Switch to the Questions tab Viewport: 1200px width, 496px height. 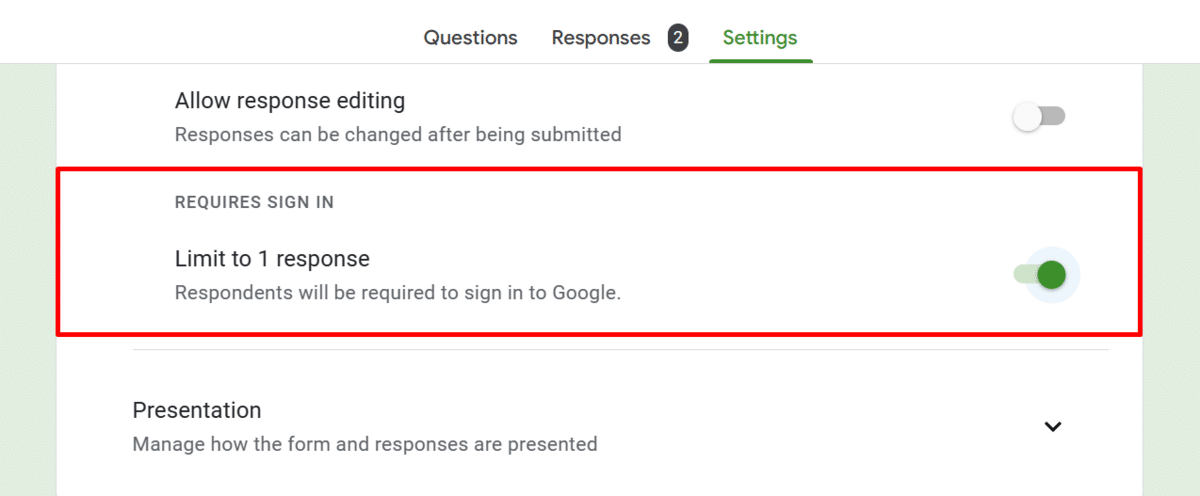470,38
